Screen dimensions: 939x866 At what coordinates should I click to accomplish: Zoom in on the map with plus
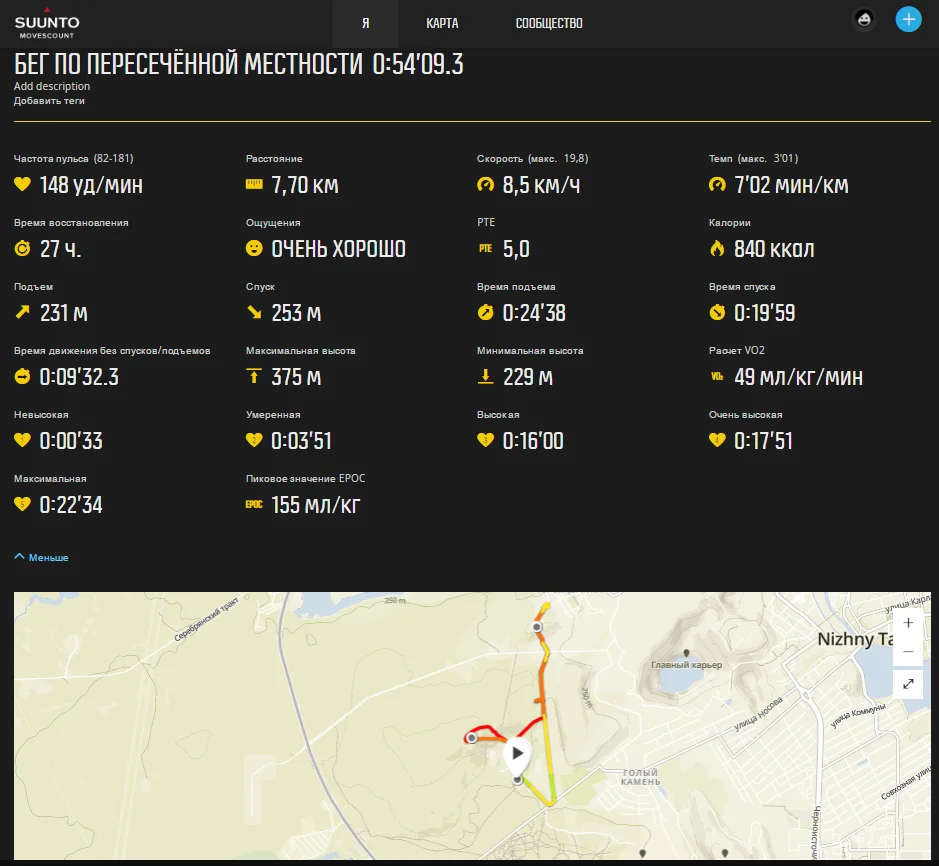[908, 623]
